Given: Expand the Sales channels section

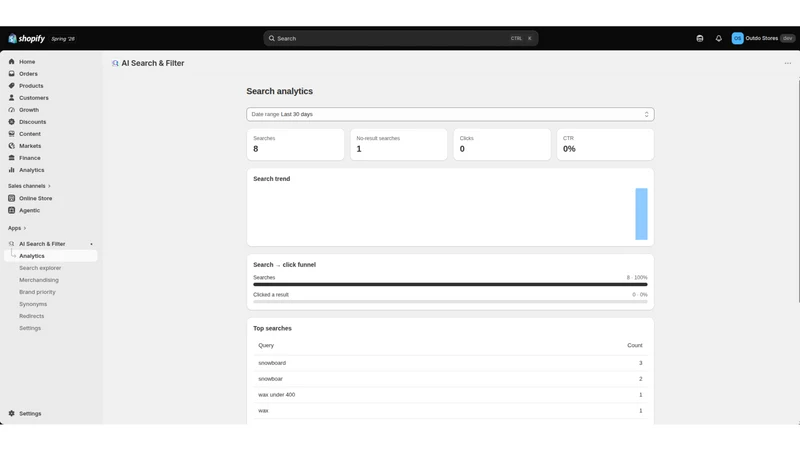Looking at the screenshot, I should [x=29, y=186].
